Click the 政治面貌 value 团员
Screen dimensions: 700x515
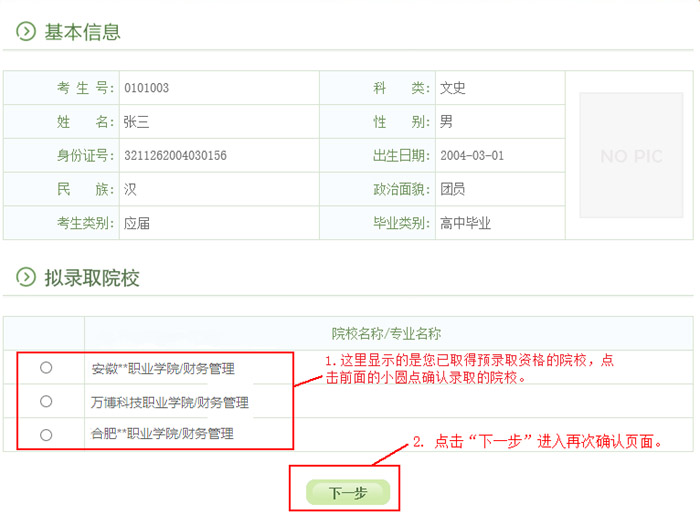click(x=453, y=189)
